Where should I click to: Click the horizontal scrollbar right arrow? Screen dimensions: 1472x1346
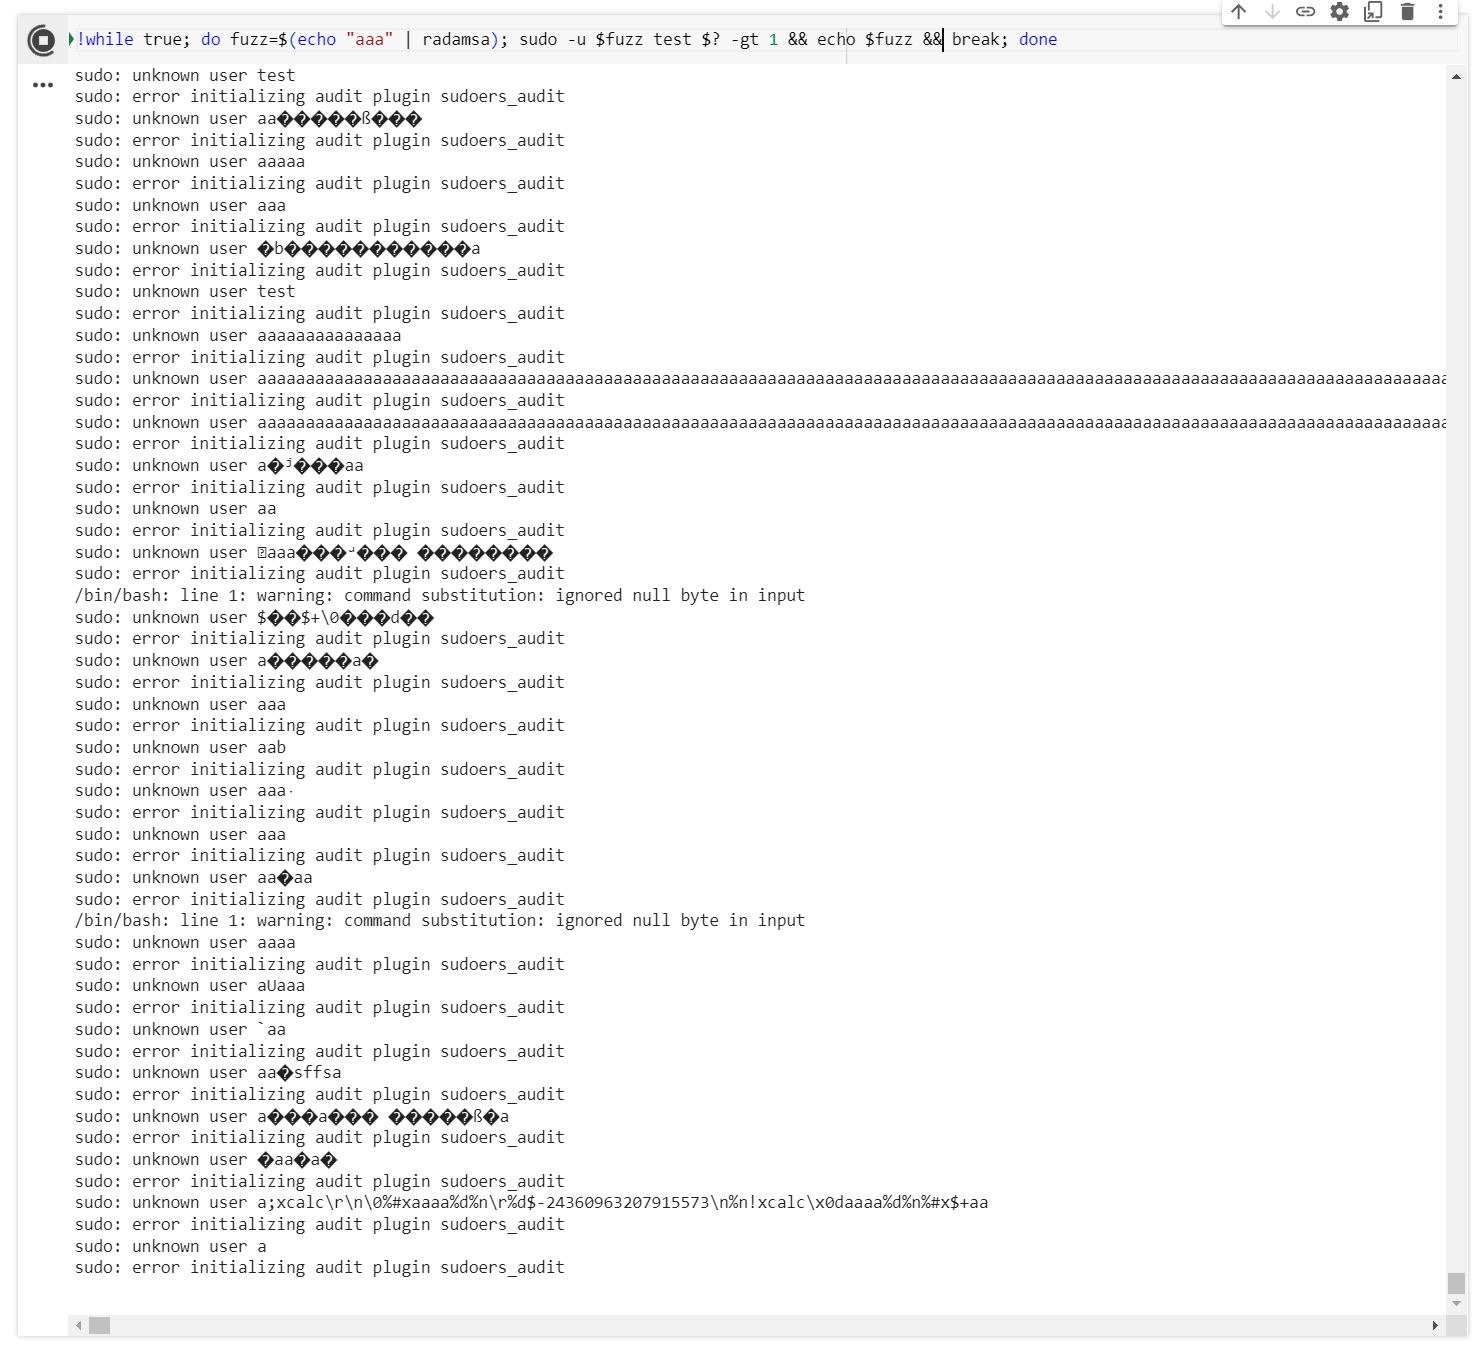click(x=1435, y=1325)
